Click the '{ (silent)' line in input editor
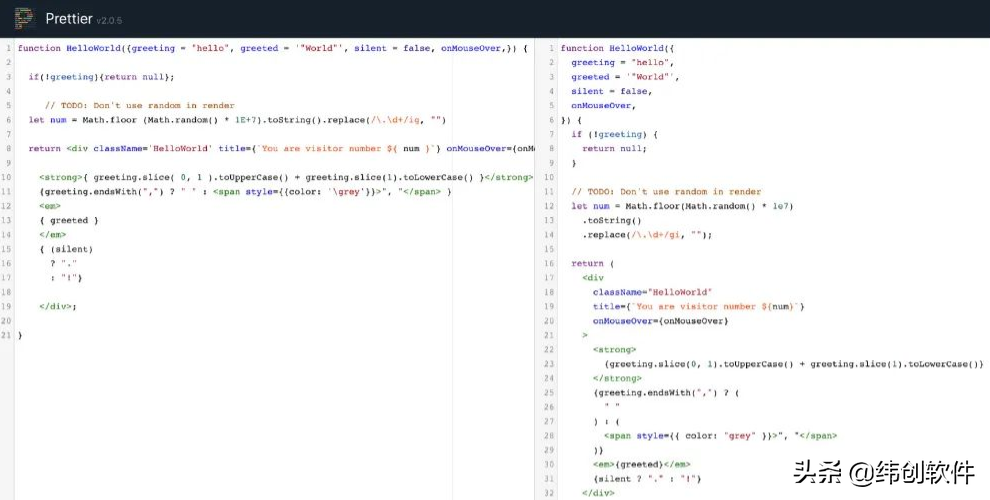990x500 pixels. pos(66,249)
